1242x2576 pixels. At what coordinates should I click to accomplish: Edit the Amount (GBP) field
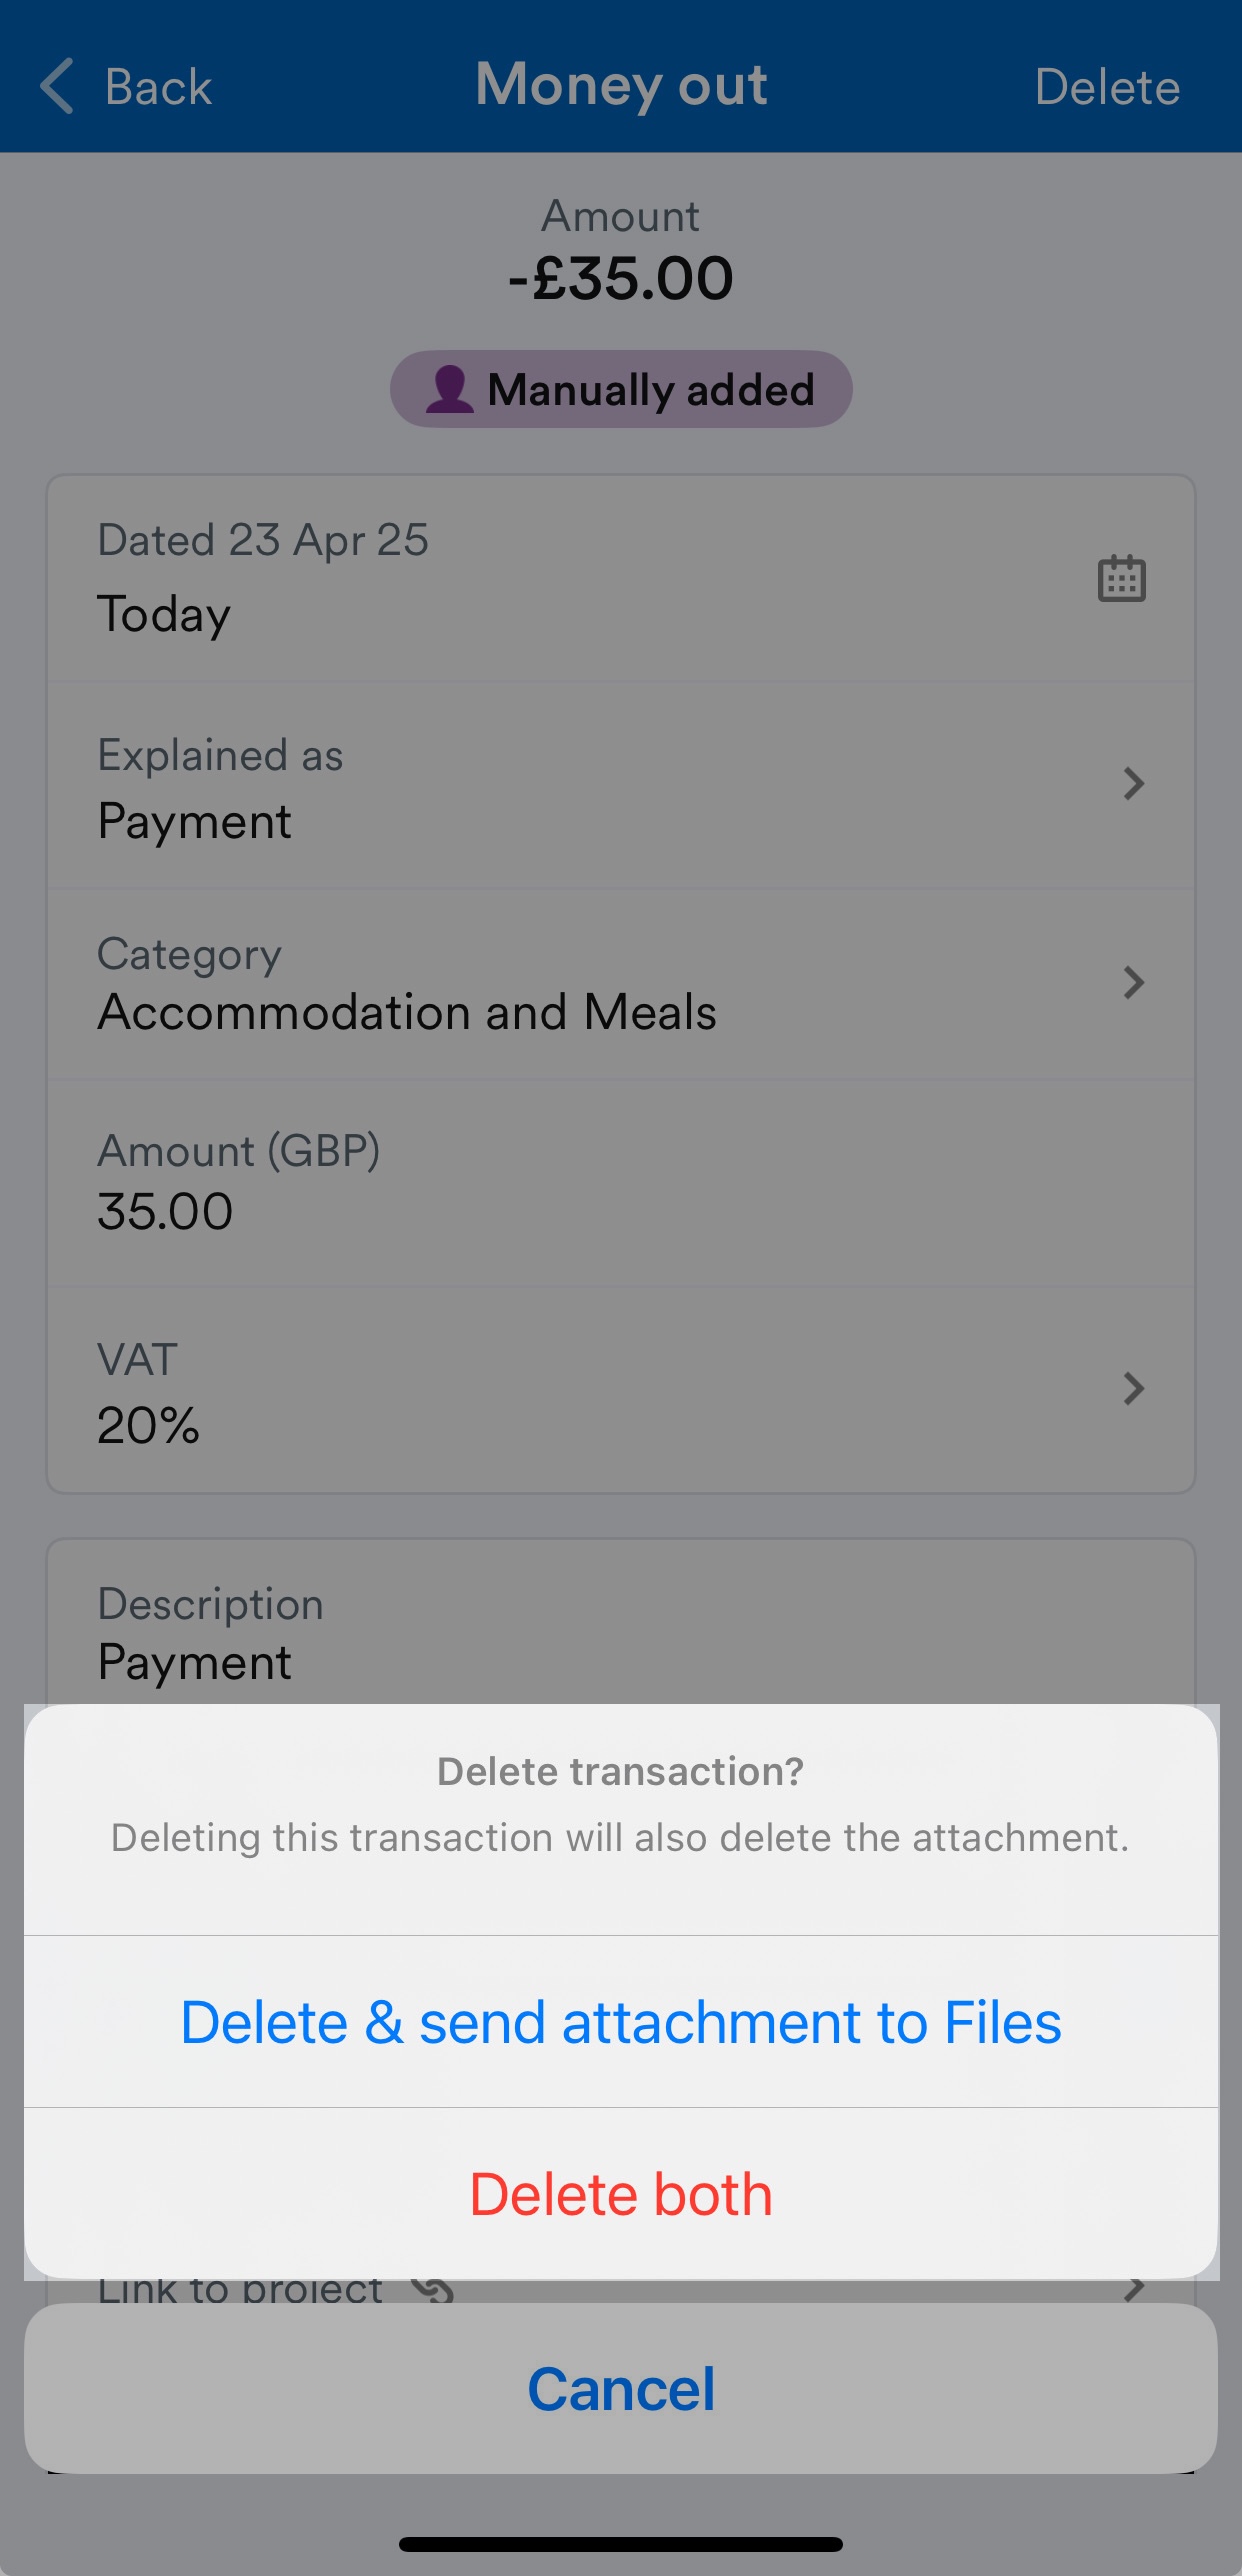coord(621,1183)
